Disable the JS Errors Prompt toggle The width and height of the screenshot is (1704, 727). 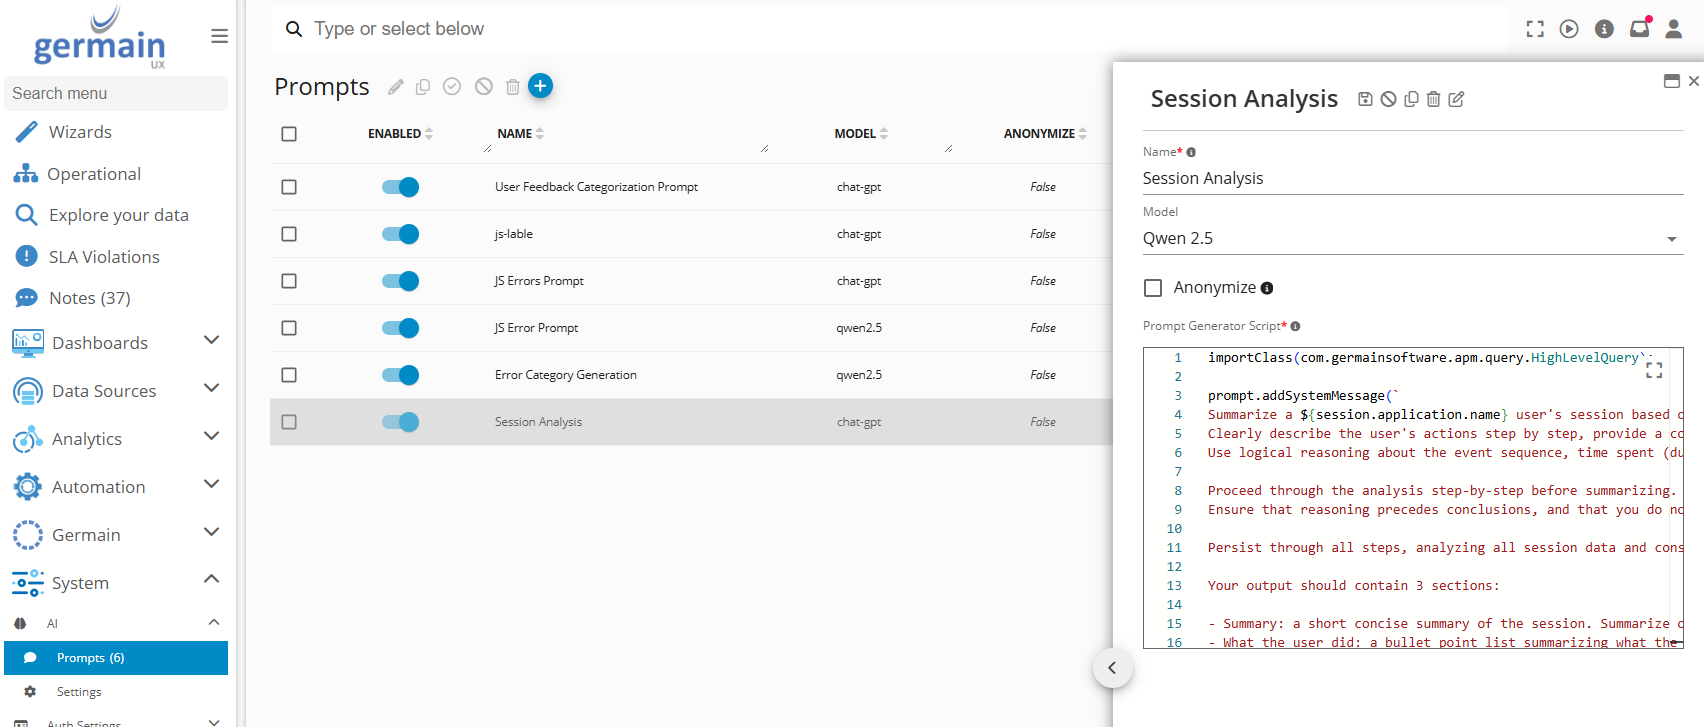point(400,281)
